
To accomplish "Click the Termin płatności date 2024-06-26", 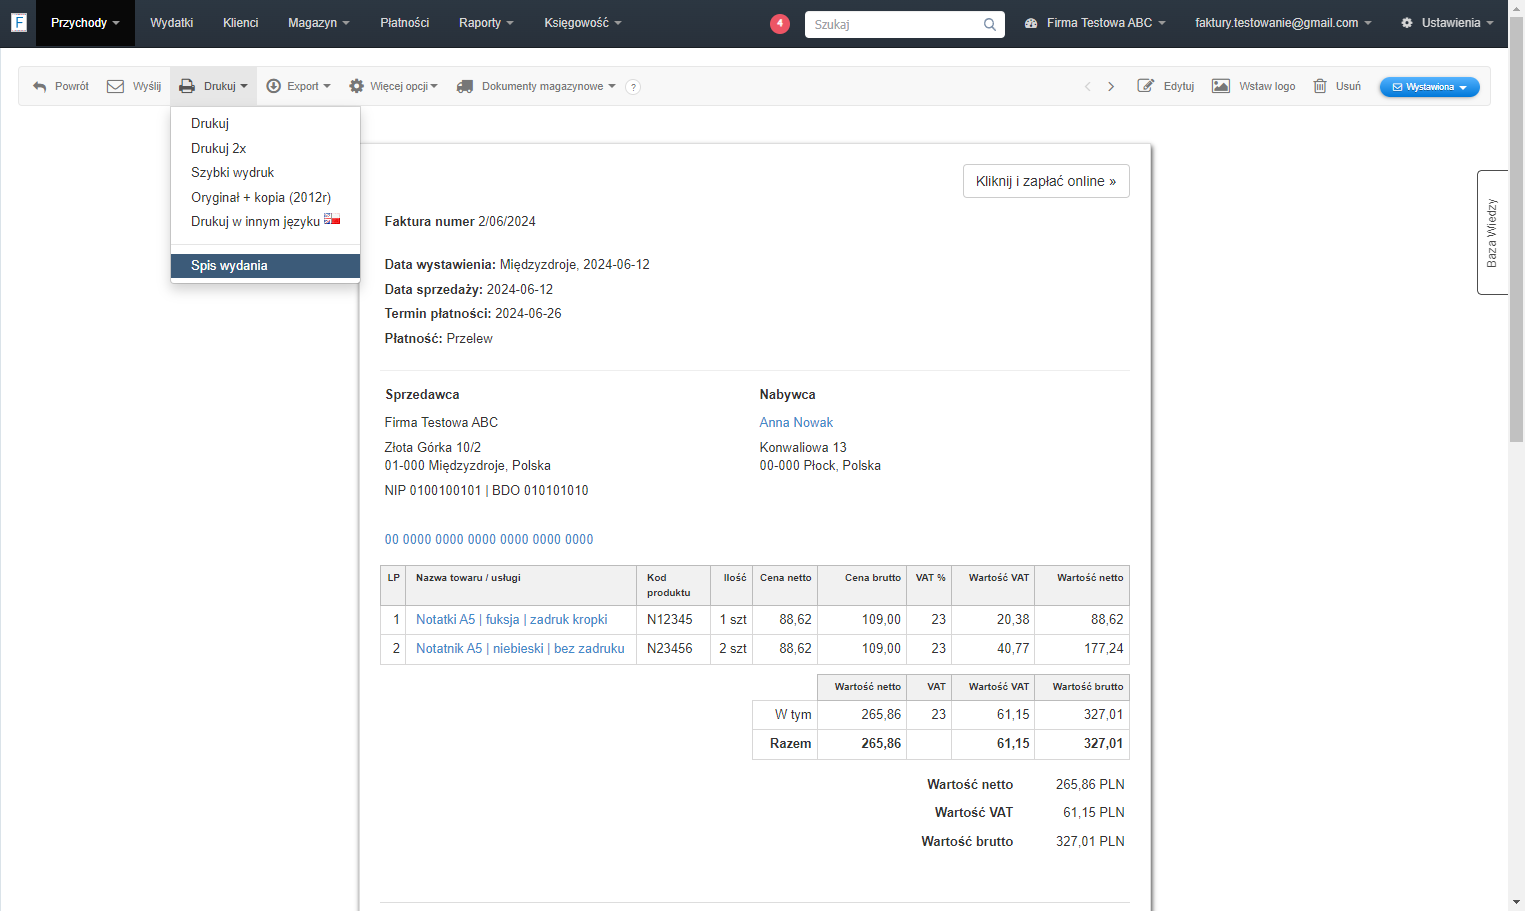I will [528, 314].
